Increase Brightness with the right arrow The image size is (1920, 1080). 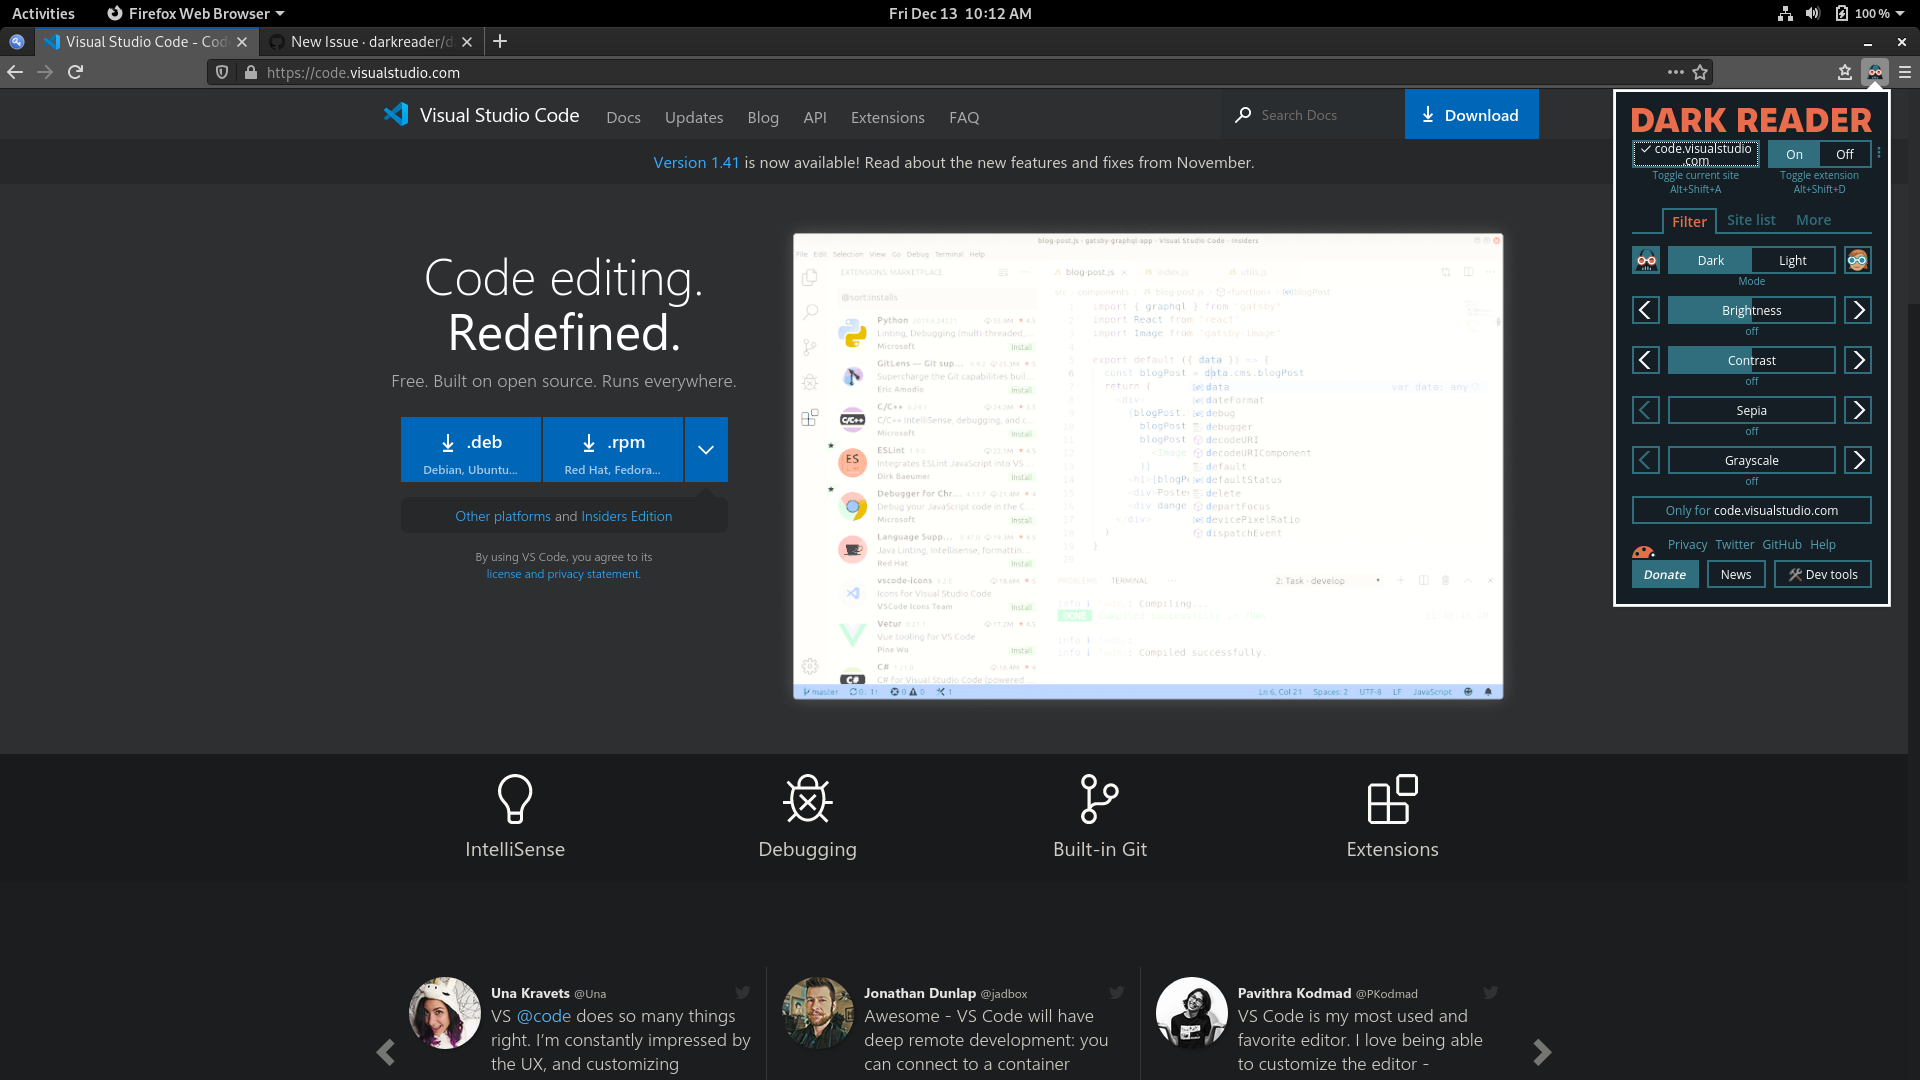1857,310
